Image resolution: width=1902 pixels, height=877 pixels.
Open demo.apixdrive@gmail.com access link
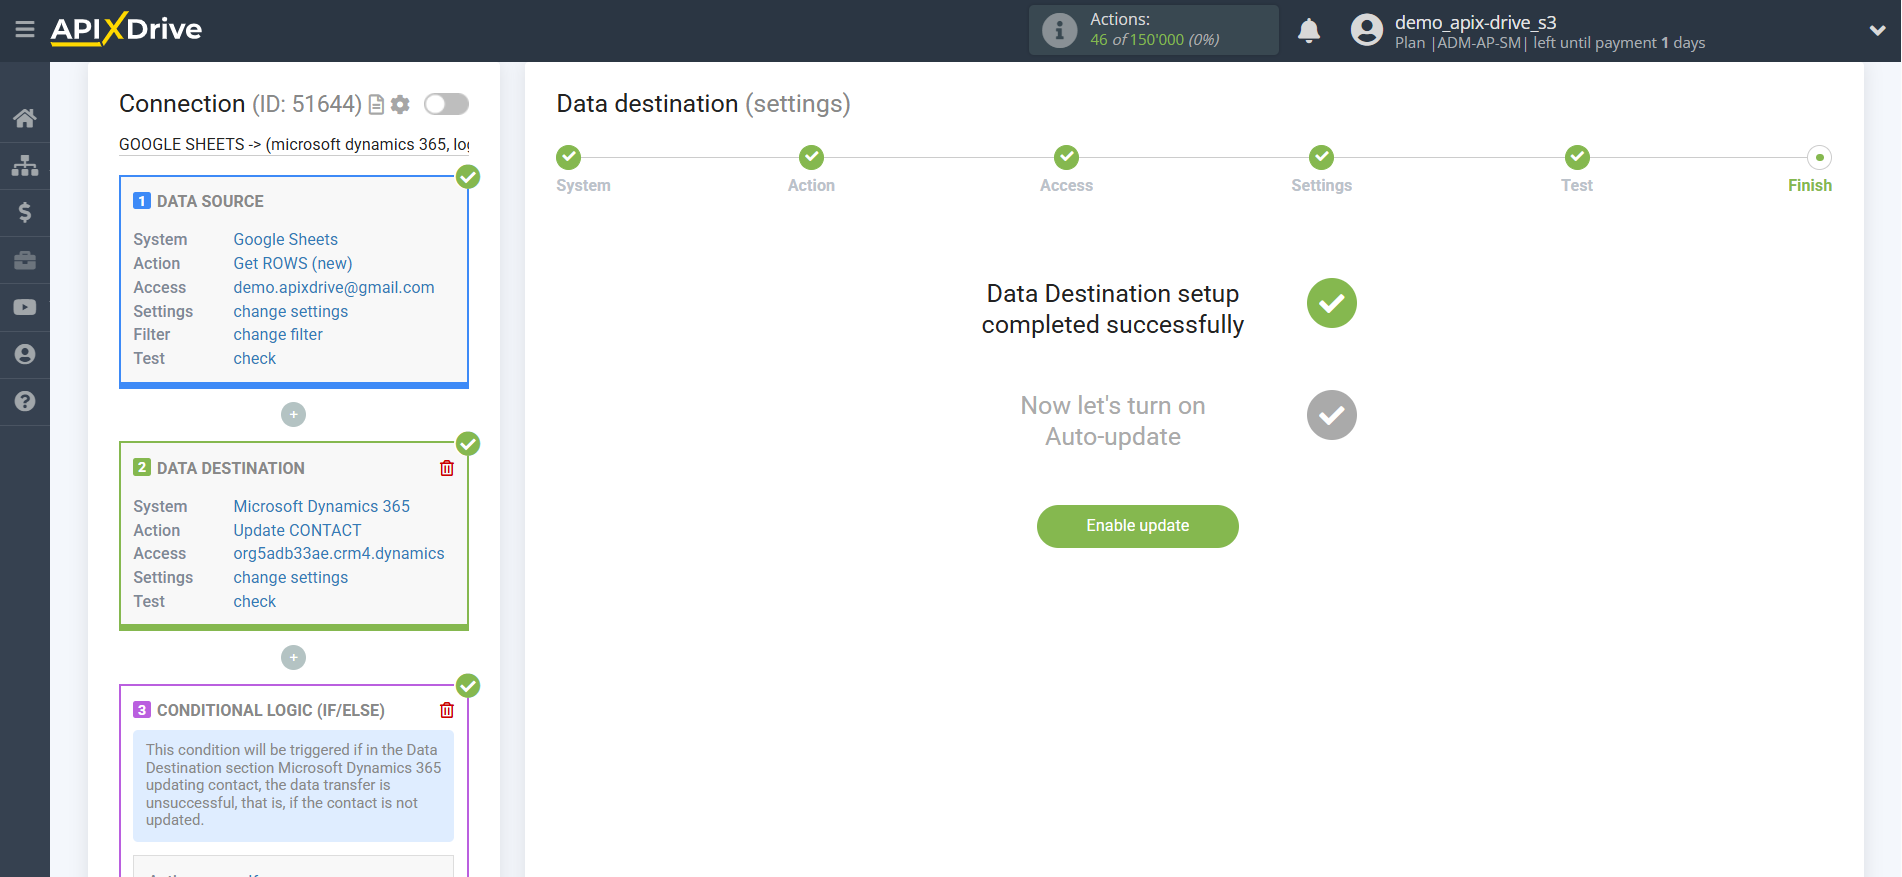pyautogui.click(x=334, y=287)
